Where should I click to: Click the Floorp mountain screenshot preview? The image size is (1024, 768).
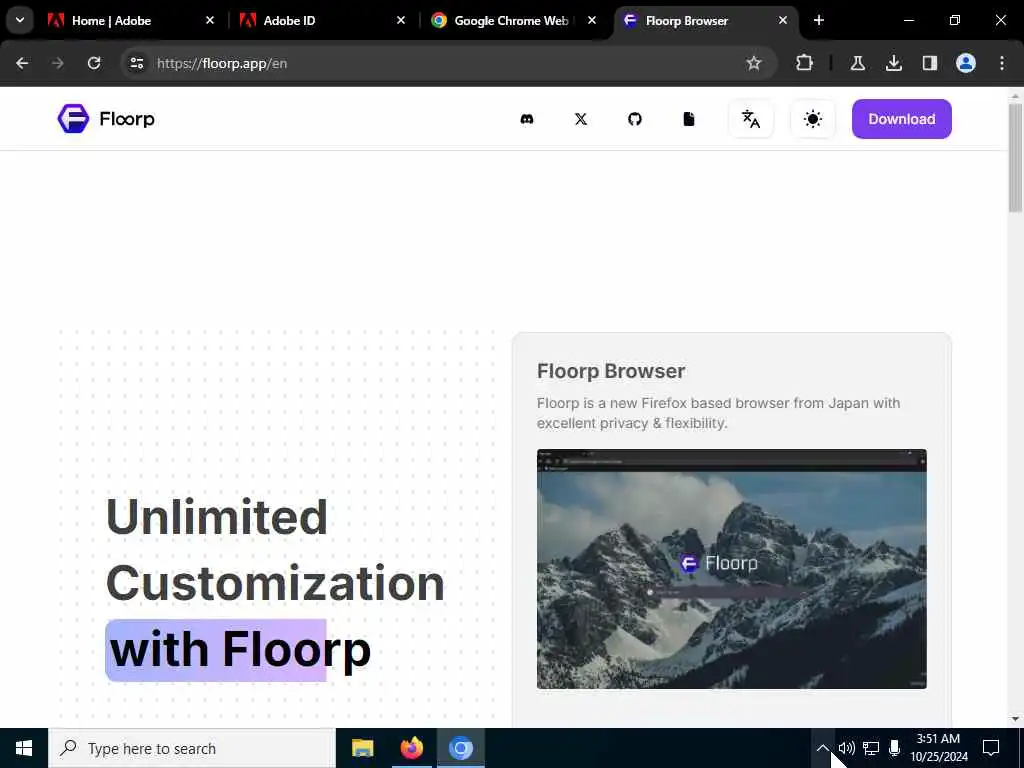[x=731, y=569]
